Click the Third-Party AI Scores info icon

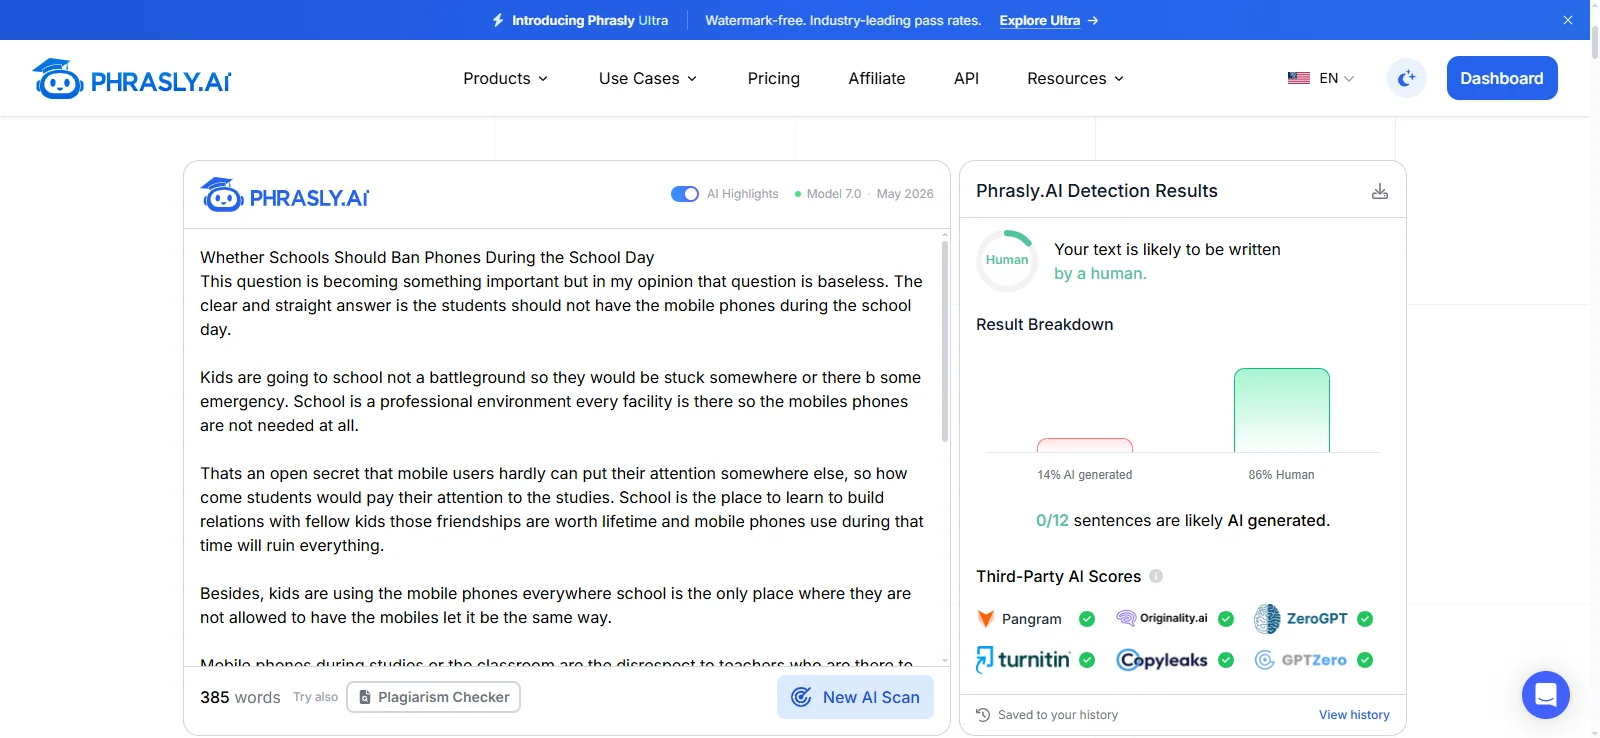point(1156,576)
